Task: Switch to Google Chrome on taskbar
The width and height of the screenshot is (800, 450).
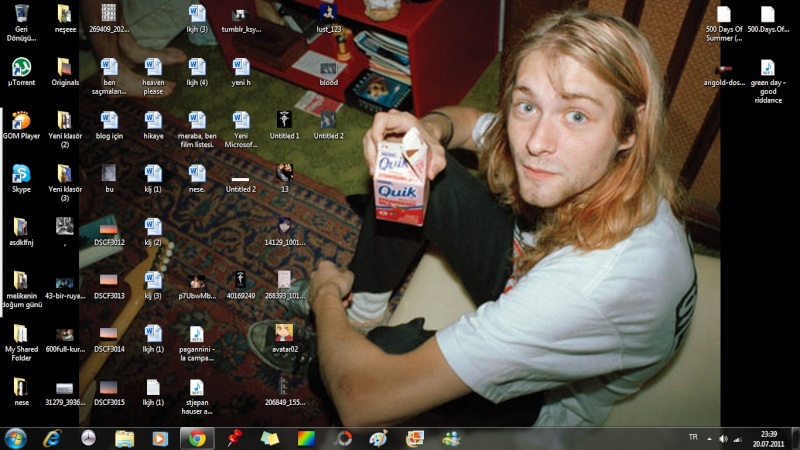Action: [x=197, y=438]
